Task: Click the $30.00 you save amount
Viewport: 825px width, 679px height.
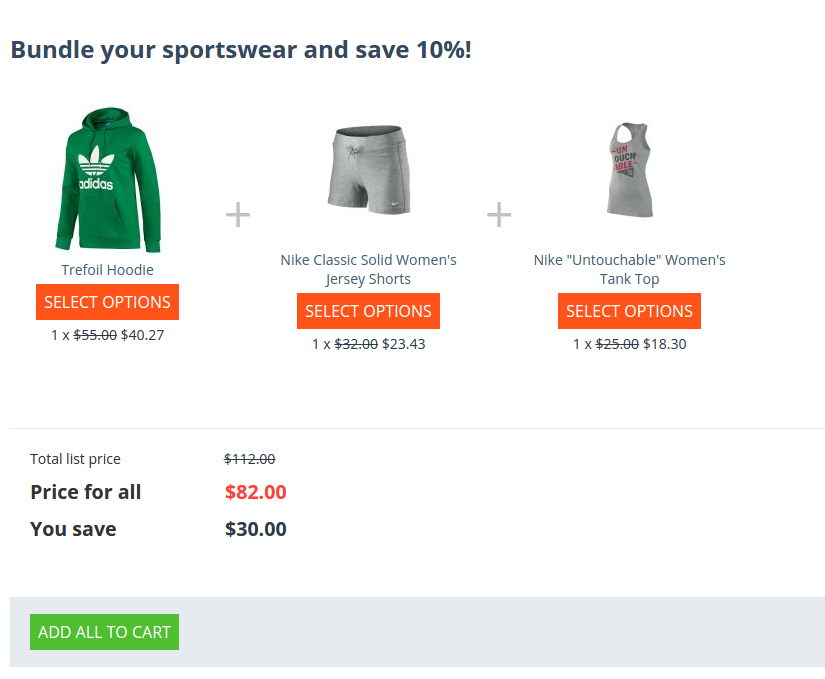Action: [x=256, y=529]
